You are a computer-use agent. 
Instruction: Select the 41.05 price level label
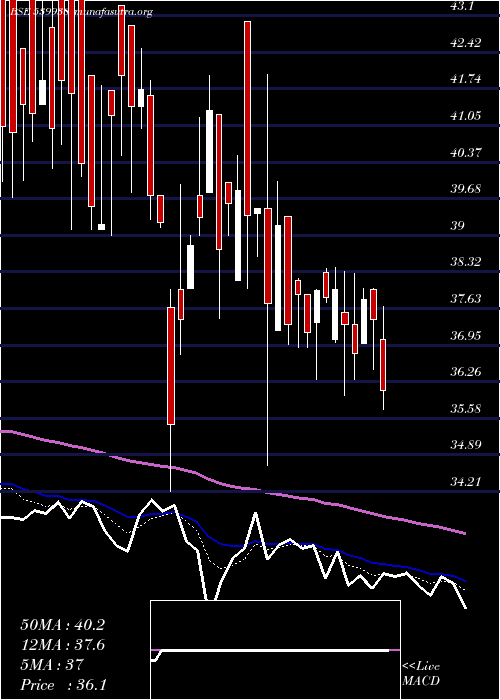coord(466,116)
